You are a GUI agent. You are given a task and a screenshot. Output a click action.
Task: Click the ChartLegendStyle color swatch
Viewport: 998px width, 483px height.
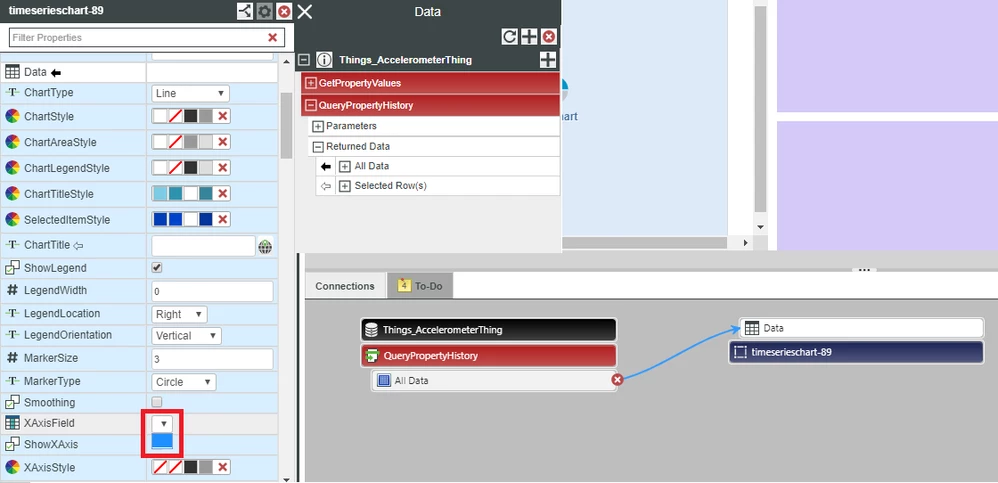[183, 168]
